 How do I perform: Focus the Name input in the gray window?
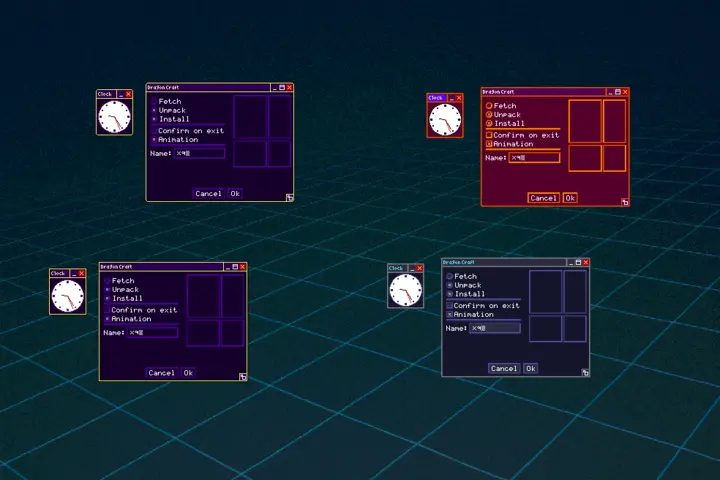click(x=494, y=328)
